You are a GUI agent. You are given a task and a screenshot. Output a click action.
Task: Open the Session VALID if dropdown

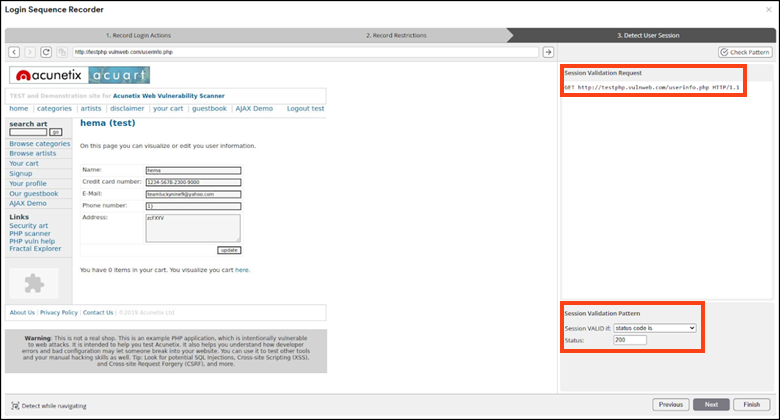(654, 327)
